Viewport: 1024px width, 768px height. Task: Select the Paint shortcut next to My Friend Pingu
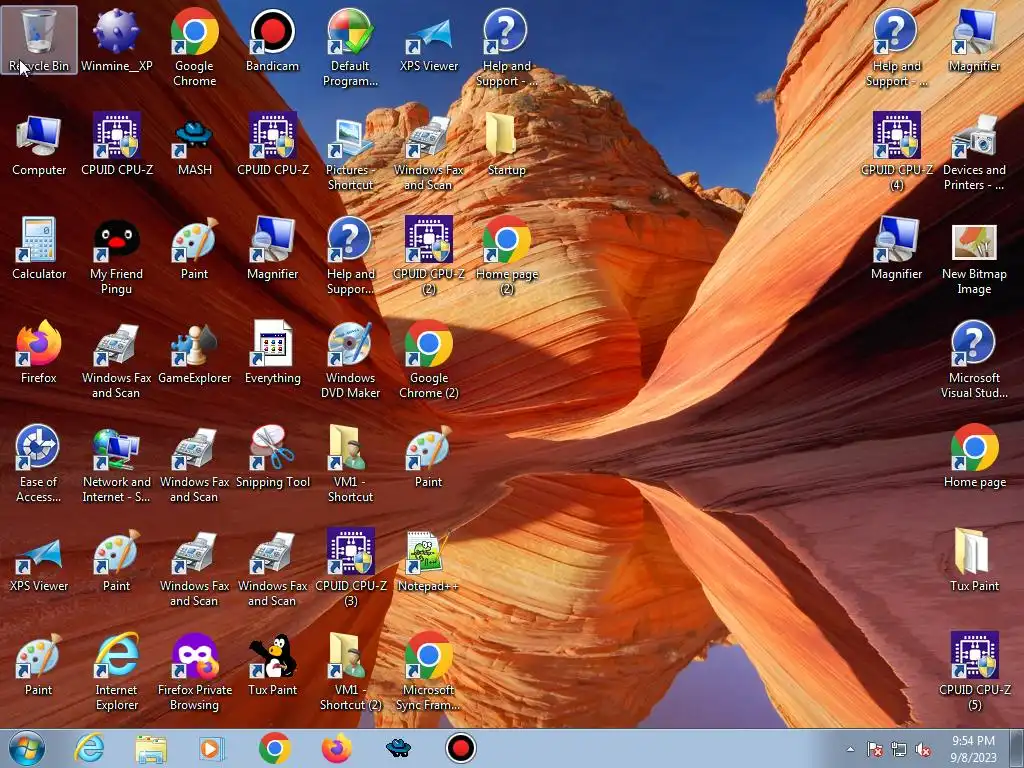point(195,248)
